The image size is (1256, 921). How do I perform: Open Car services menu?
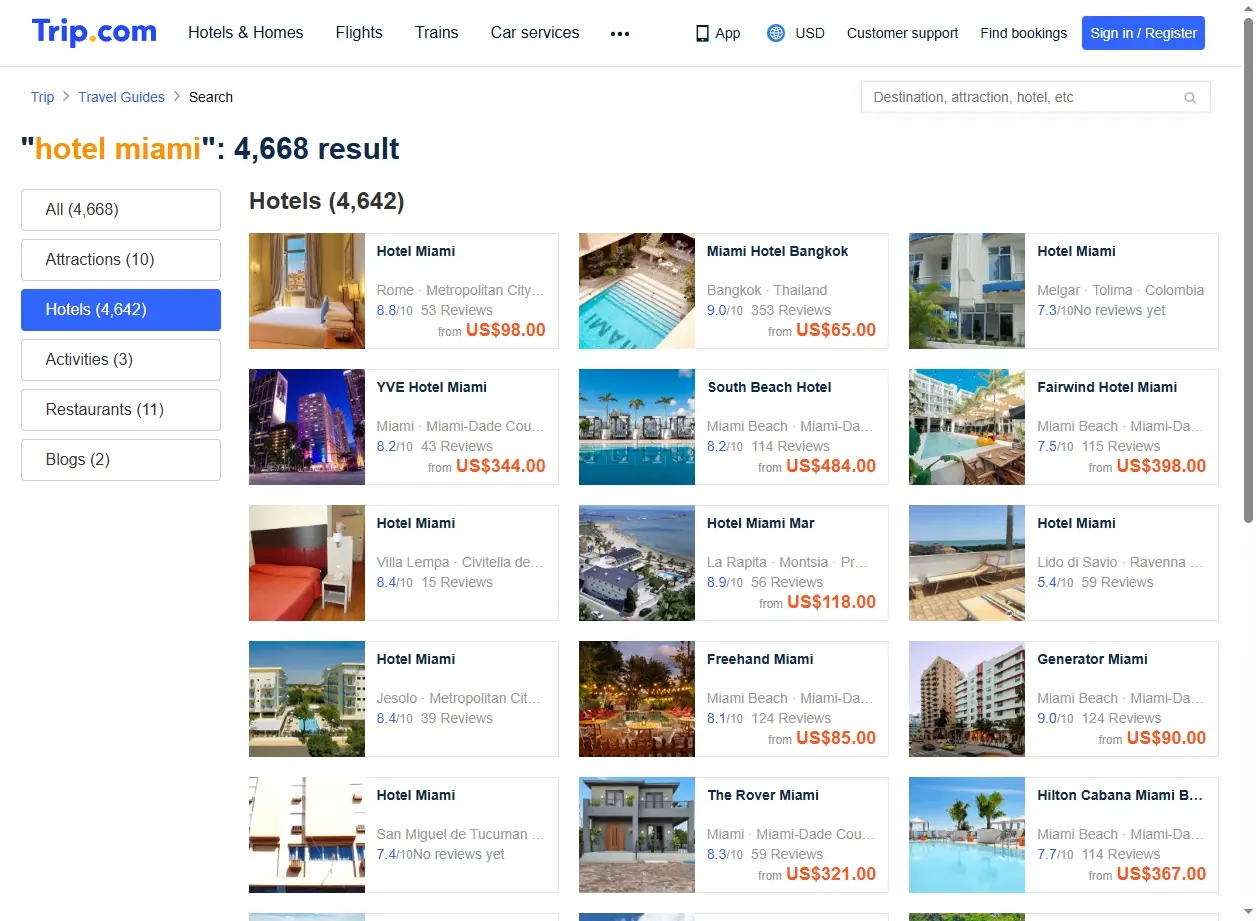(535, 33)
